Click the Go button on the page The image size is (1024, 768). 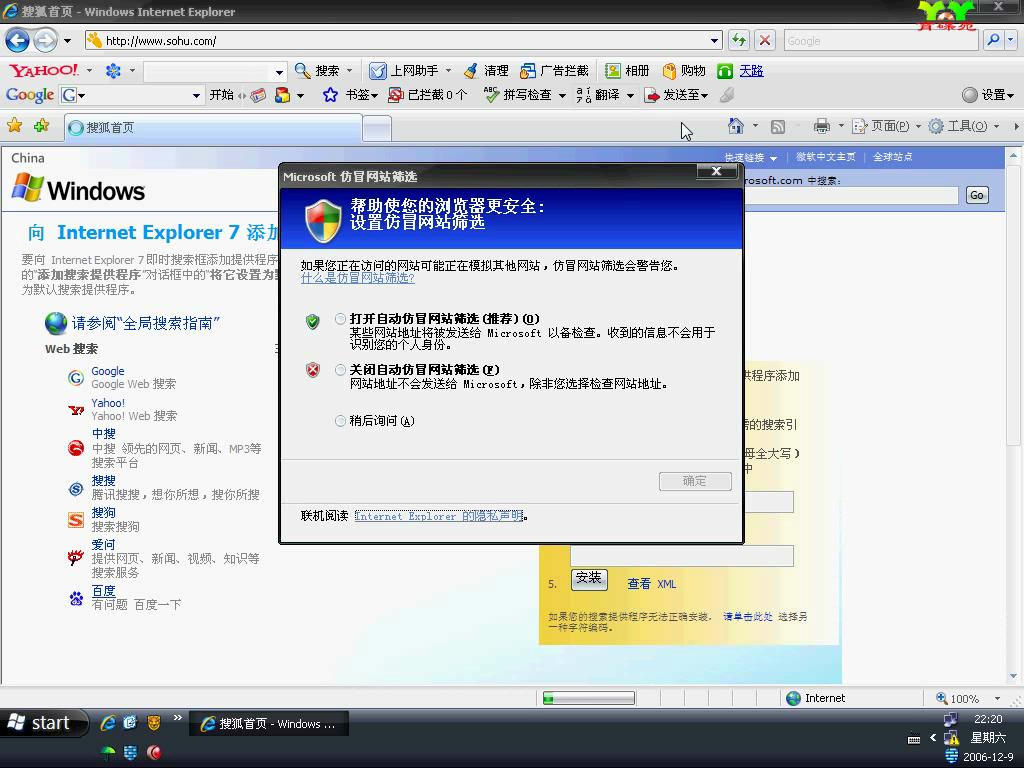pyautogui.click(x=976, y=195)
